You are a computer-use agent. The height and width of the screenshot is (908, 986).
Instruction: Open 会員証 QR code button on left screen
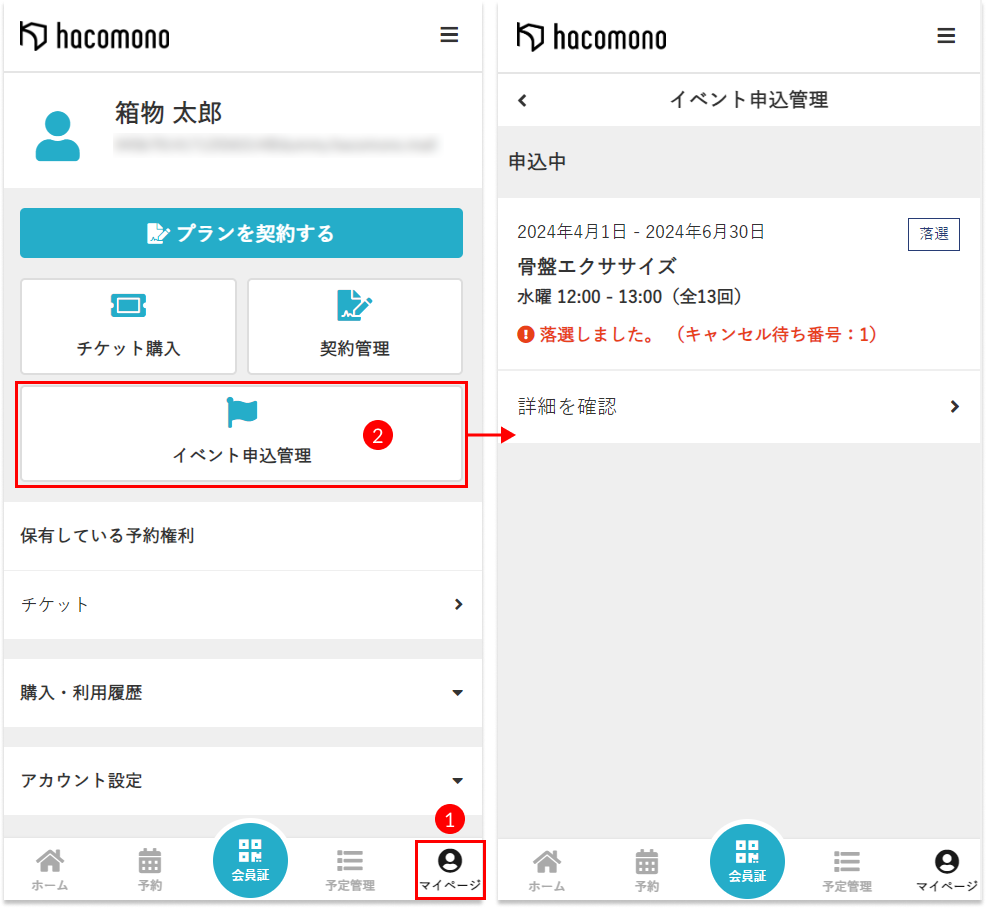pyautogui.click(x=250, y=859)
